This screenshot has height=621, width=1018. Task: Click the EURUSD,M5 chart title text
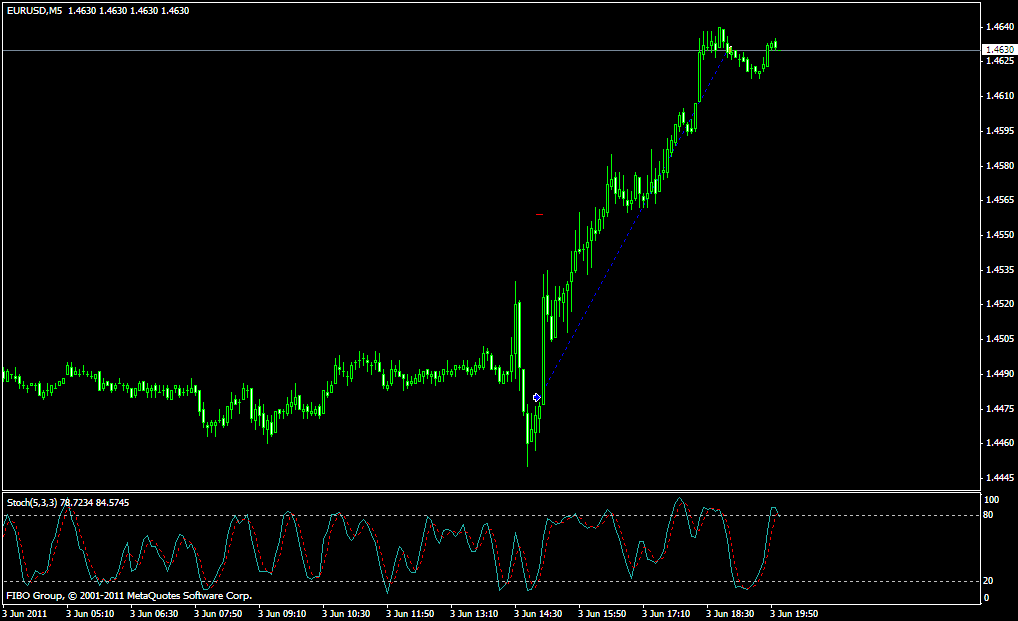[34, 10]
